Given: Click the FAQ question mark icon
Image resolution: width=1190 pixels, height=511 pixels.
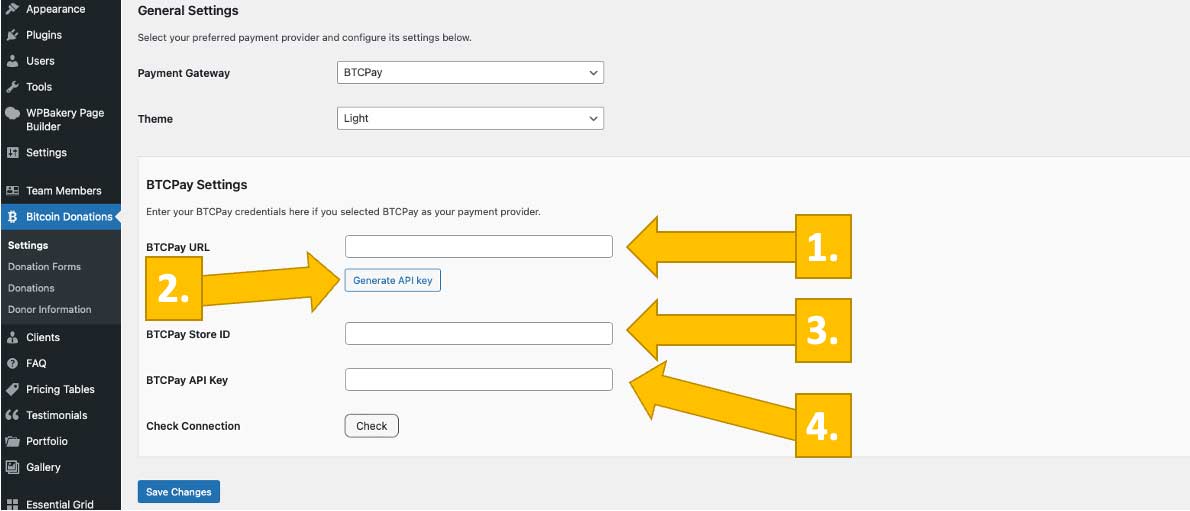Looking at the screenshot, I should pyautogui.click(x=12, y=363).
